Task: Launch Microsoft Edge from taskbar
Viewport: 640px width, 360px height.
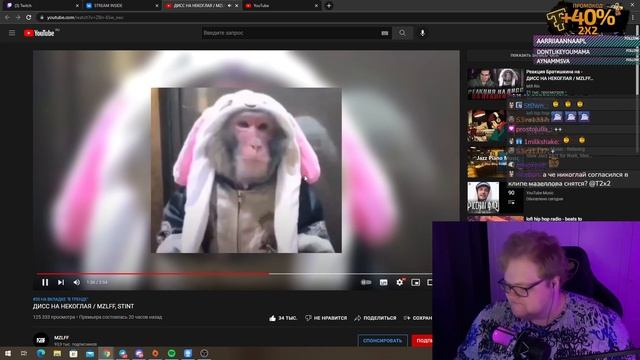Action: coord(41,353)
